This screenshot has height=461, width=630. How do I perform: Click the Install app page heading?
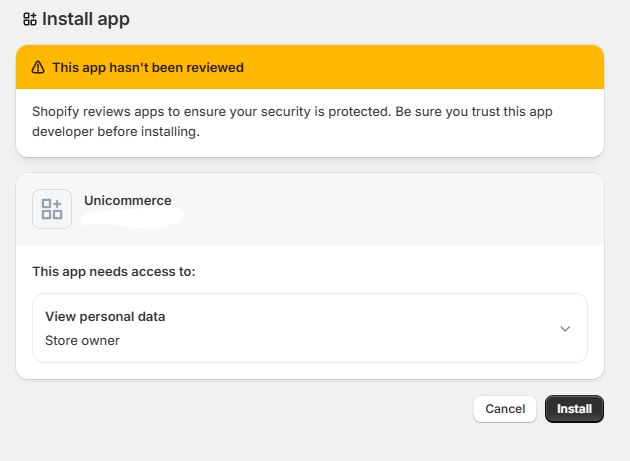[86, 19]
